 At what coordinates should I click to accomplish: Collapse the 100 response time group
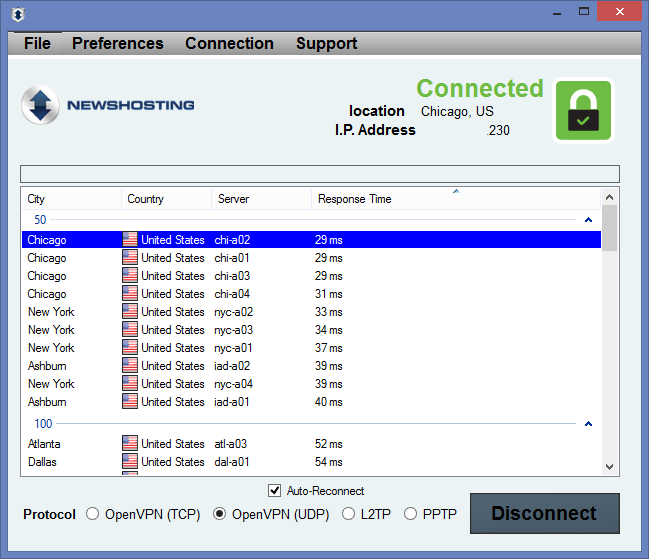tap(588, 424)
